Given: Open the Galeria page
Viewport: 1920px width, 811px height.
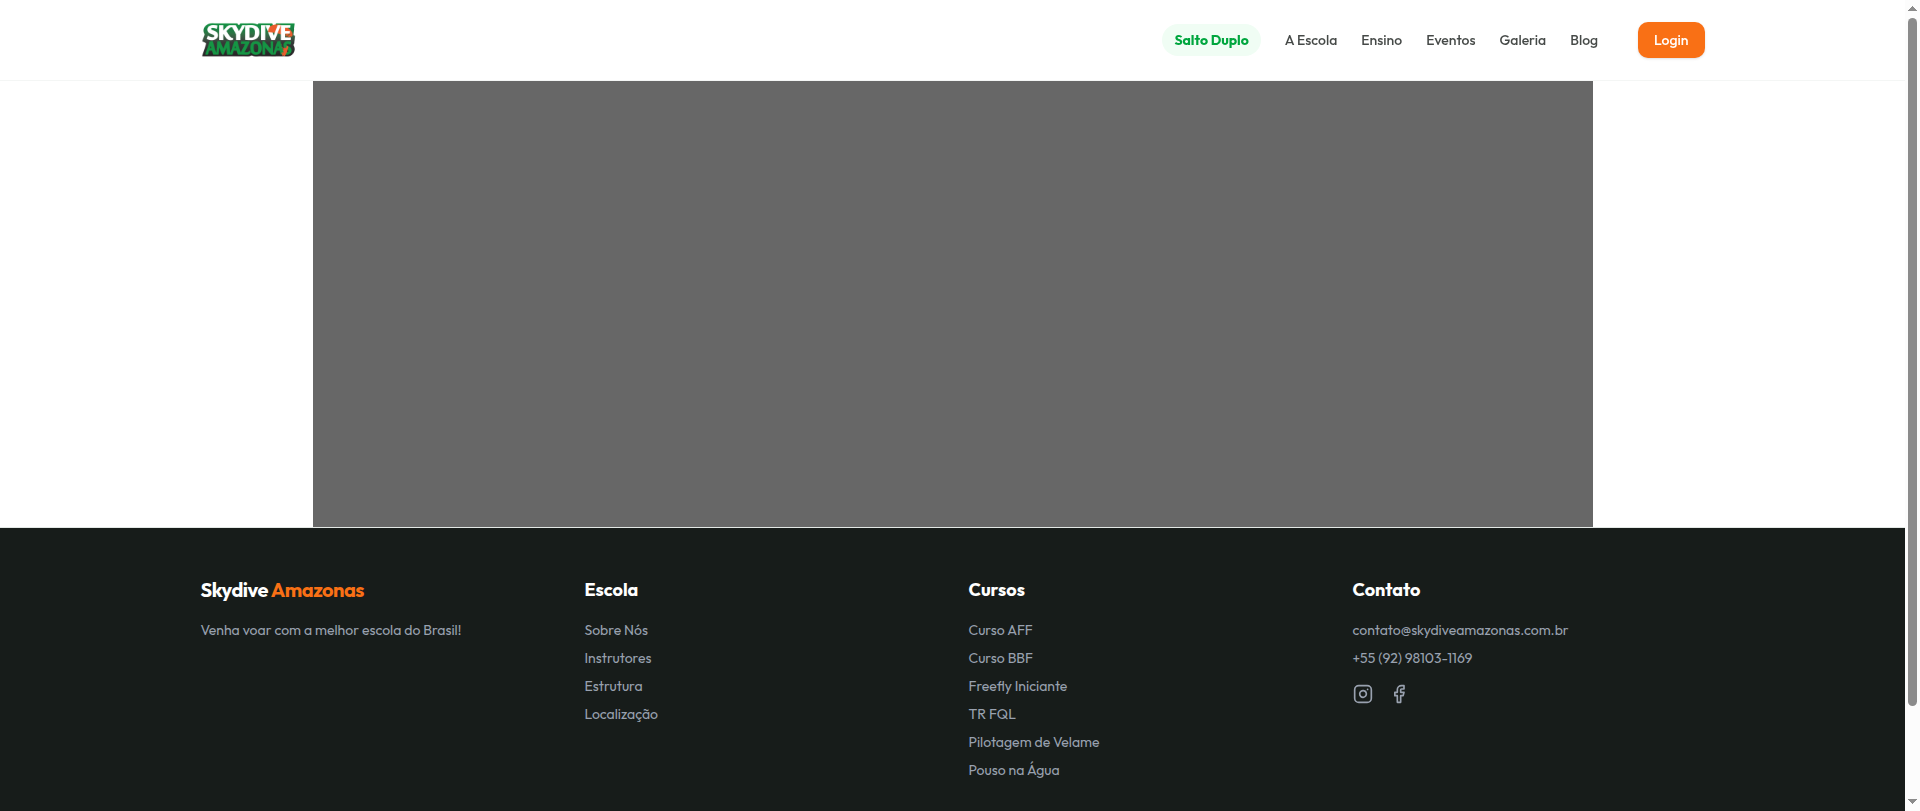Looking at the screenshot, I should point(1522,40).
